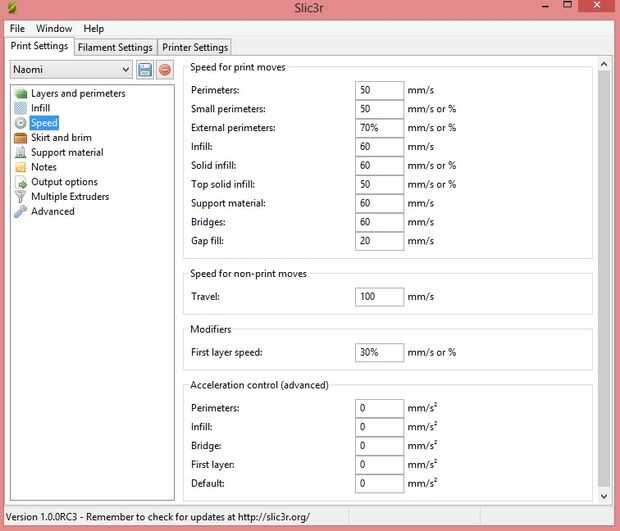The height and width of the screenshot is (531, 620).
Task: Select the Speed settings page
Action: 44,123
